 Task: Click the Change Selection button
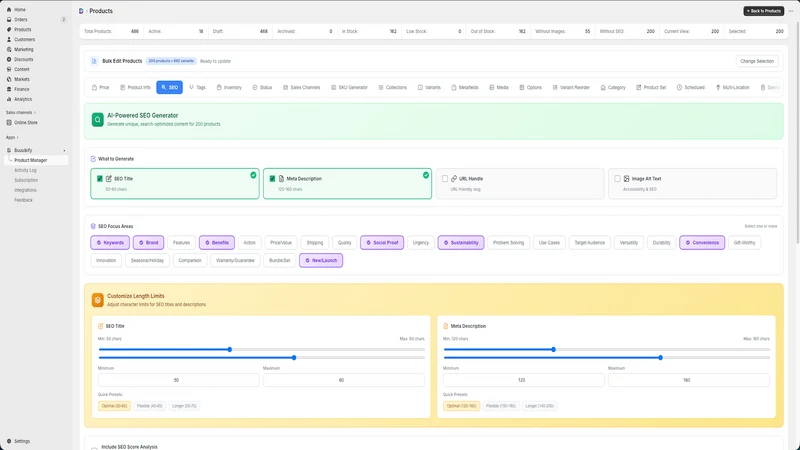point(757,61)
